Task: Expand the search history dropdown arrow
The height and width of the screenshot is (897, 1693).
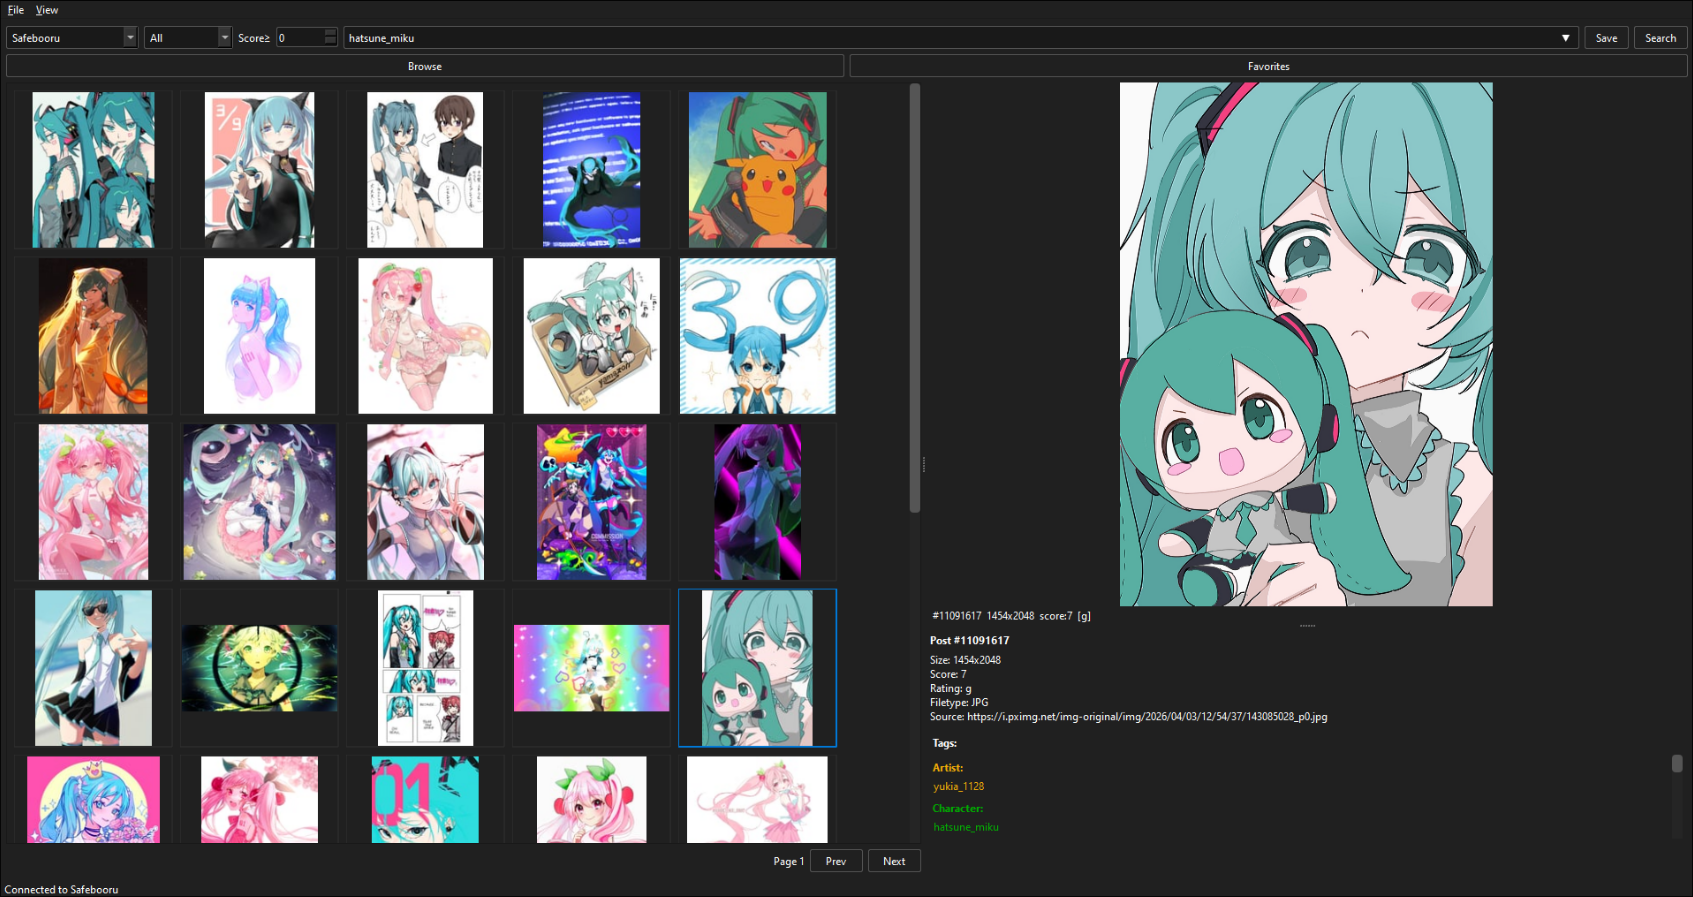Action: [x=1565, y=38]
